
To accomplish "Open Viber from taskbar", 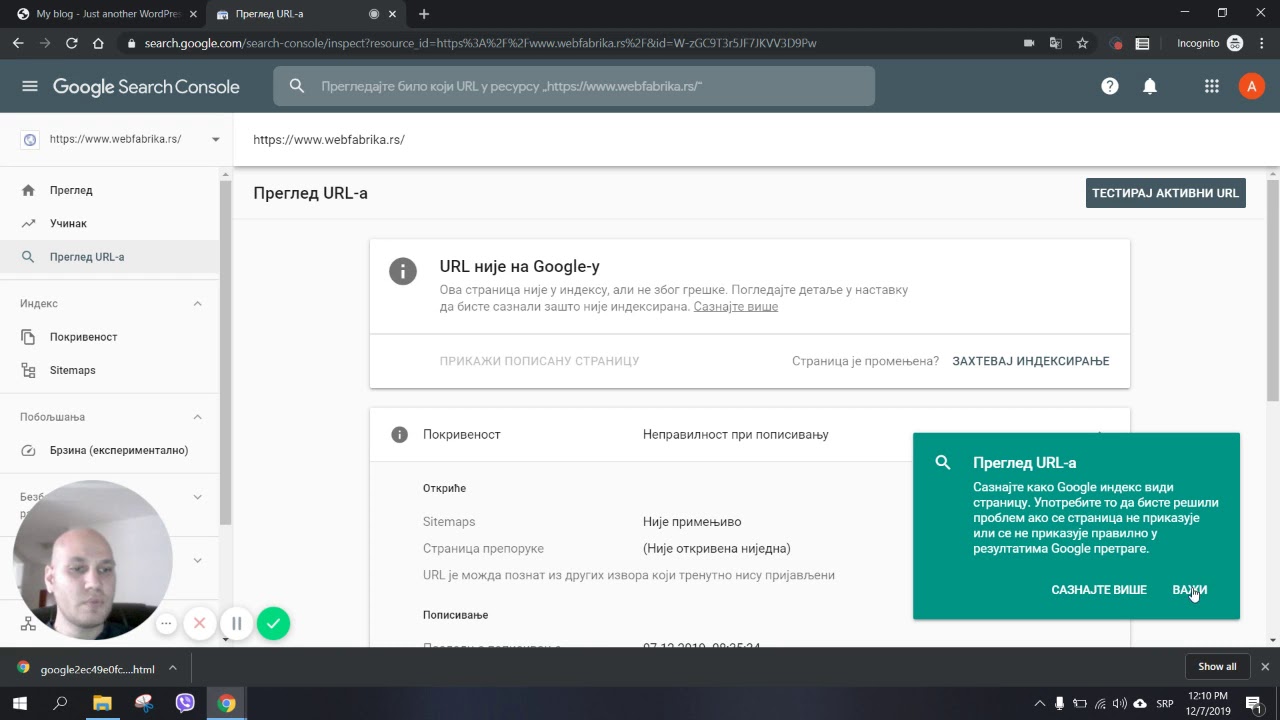I will click(185, 703).
